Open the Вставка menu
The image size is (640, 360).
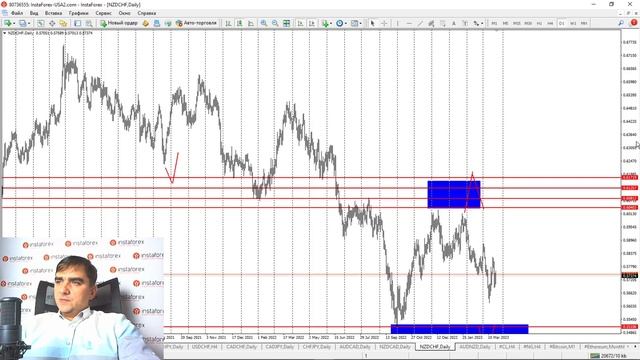(53, 13)
